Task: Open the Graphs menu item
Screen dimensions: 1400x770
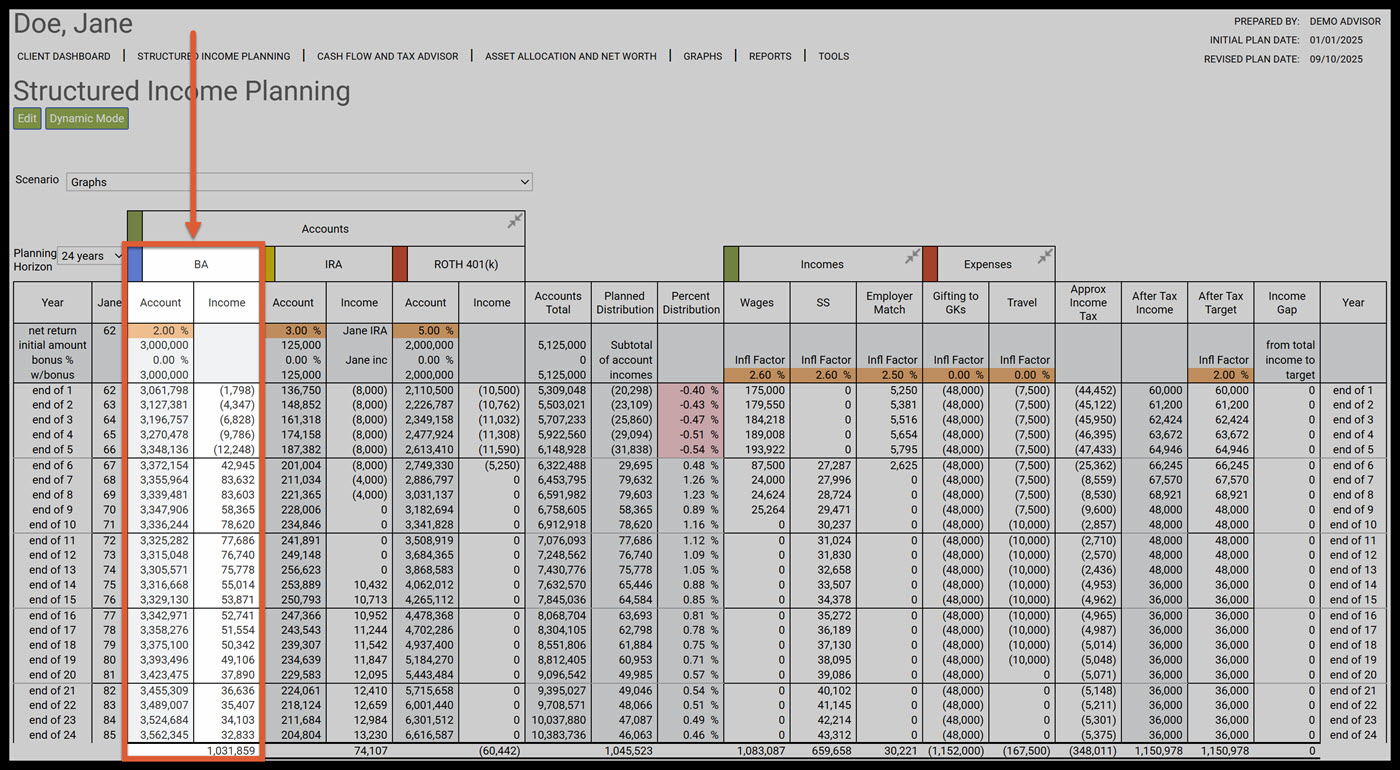Action: pos(703,56)
